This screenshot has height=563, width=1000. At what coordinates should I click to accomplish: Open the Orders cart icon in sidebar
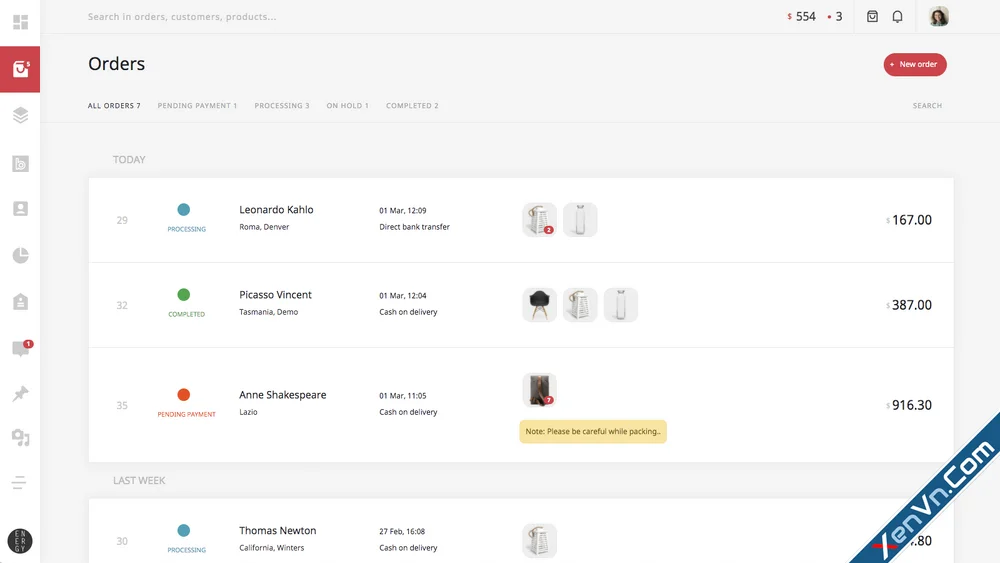pyautogui.click(x=20, y=69)
